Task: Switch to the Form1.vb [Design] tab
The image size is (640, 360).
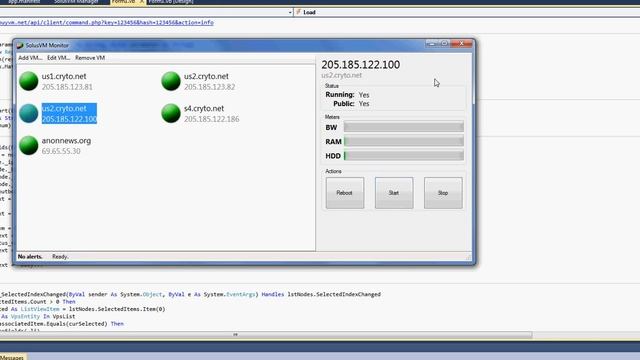Action: [x=171, y=2]
